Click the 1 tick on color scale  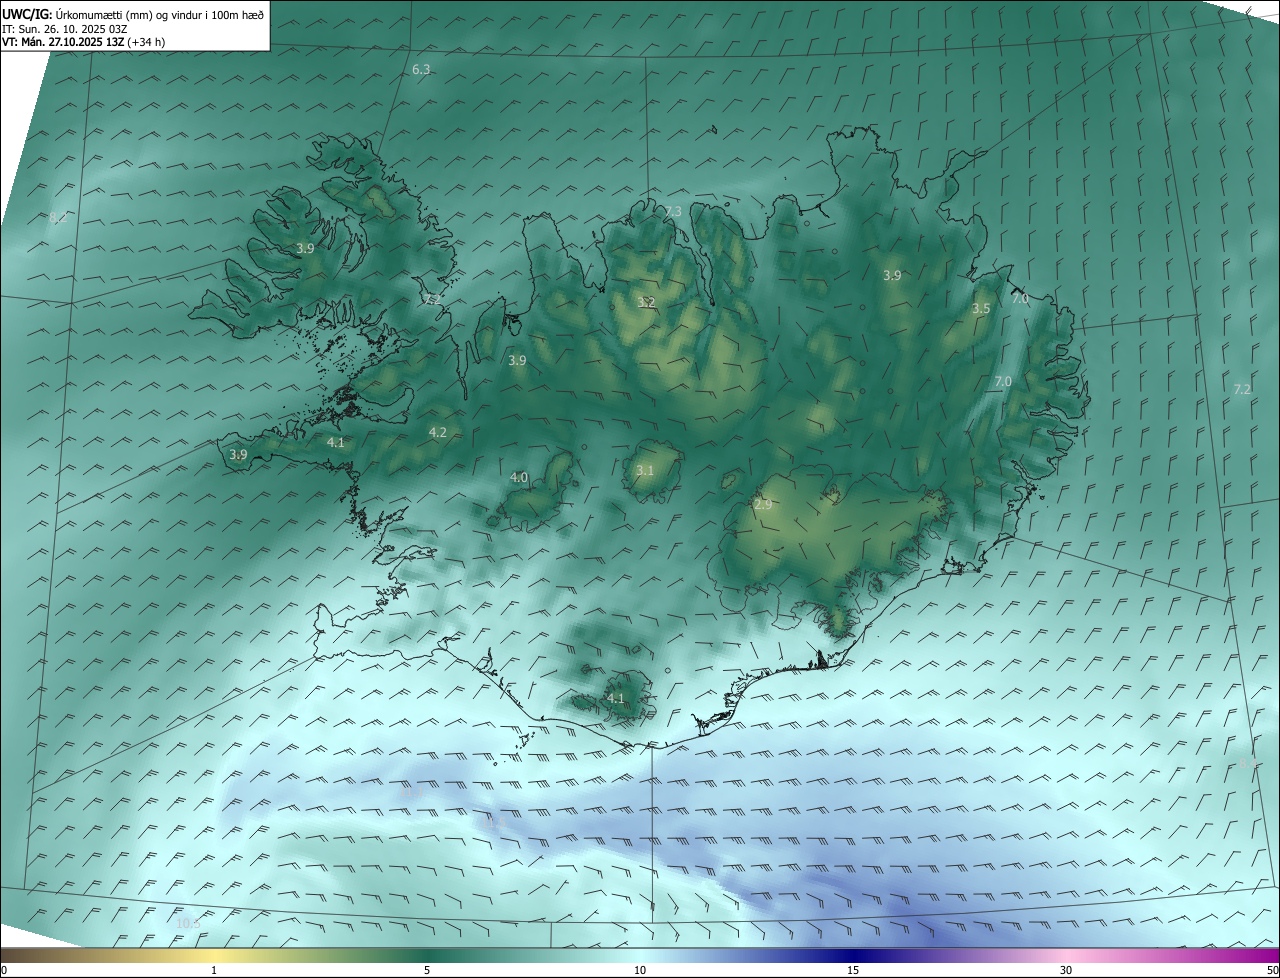click(214, 970)
